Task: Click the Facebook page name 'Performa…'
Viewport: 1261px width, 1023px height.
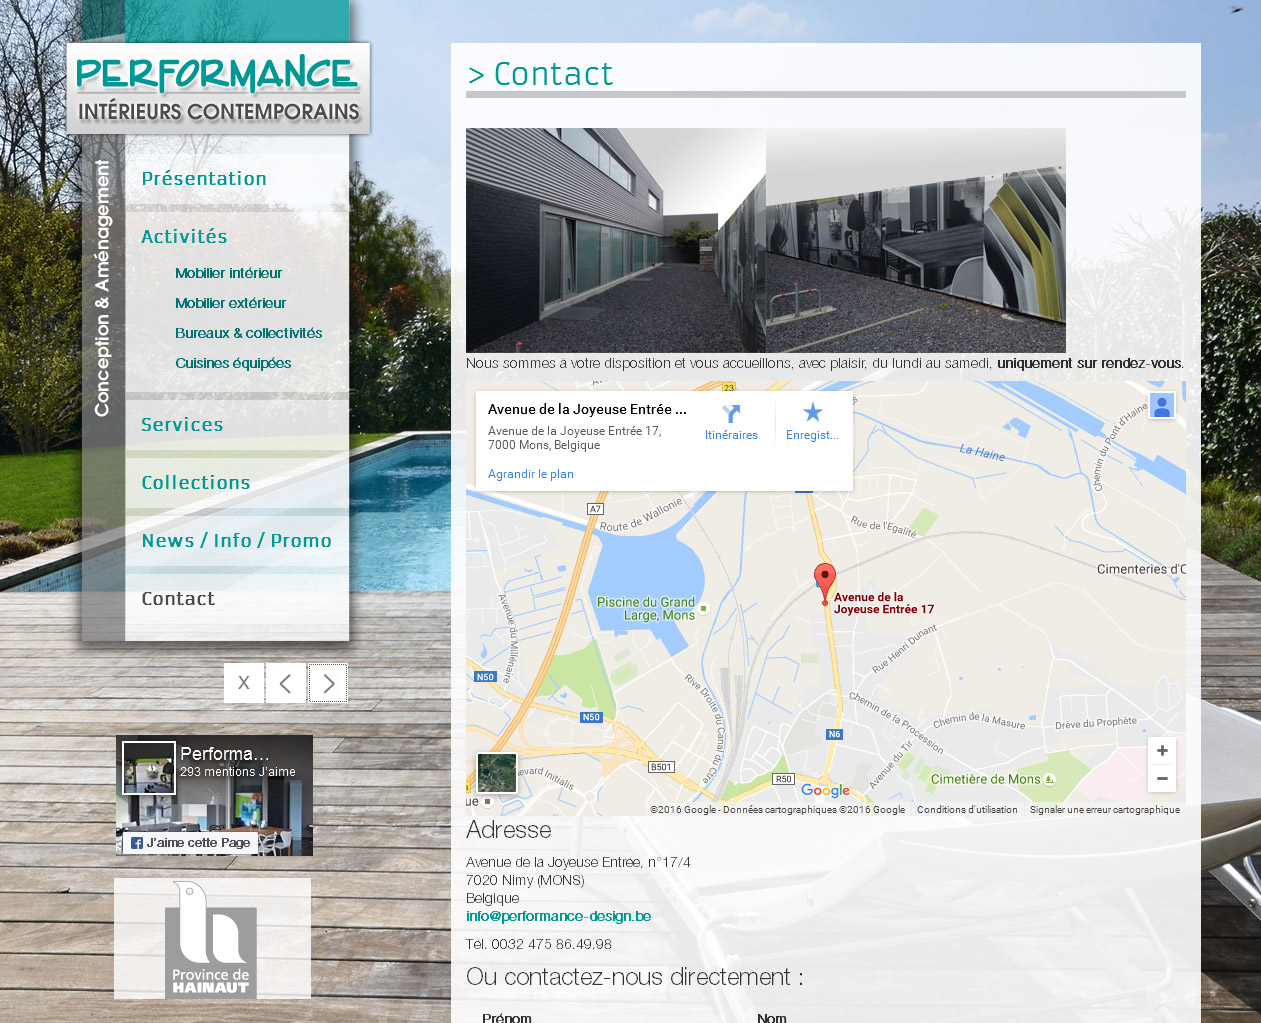Action: (225, 754)
